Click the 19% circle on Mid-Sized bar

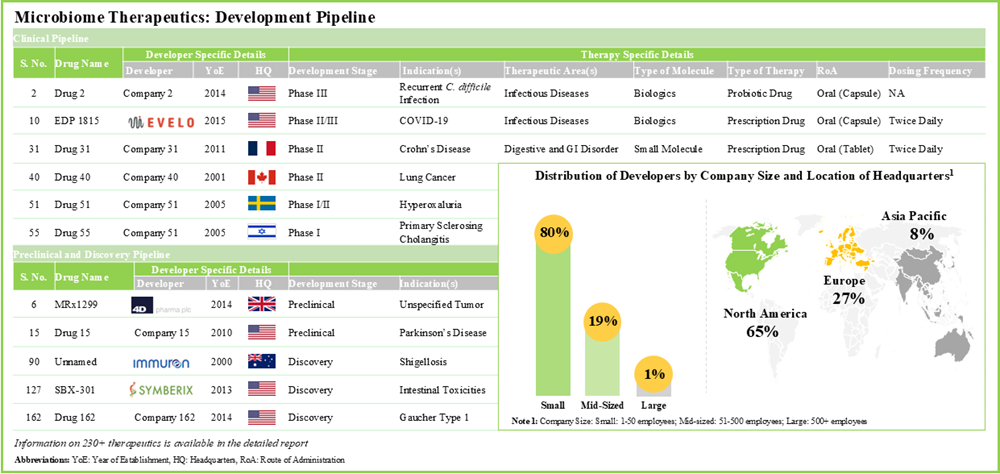(x=605, y=322)
